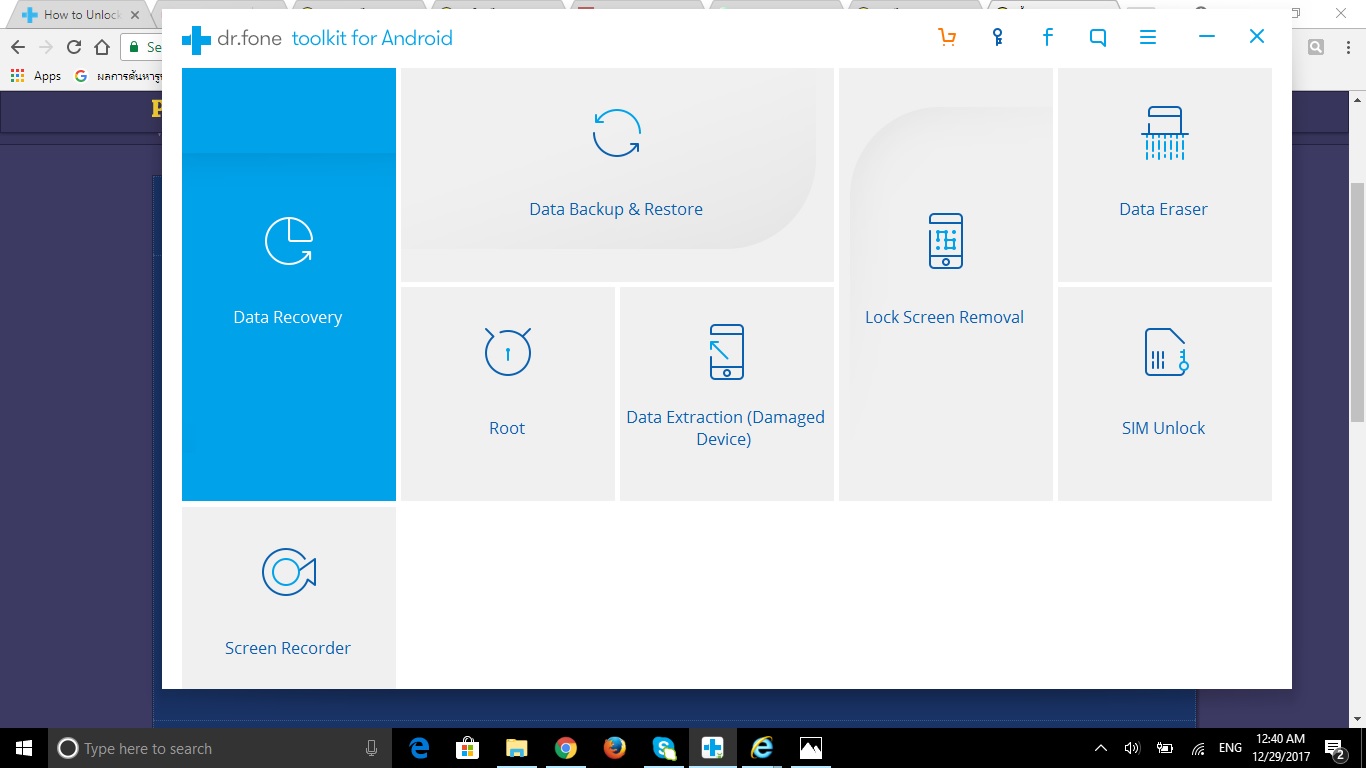1366x768 pixels.
Task: Open the Apps bookmarks shortcut in Chrome
Action: pyautogui.click(x=36, y=76)
